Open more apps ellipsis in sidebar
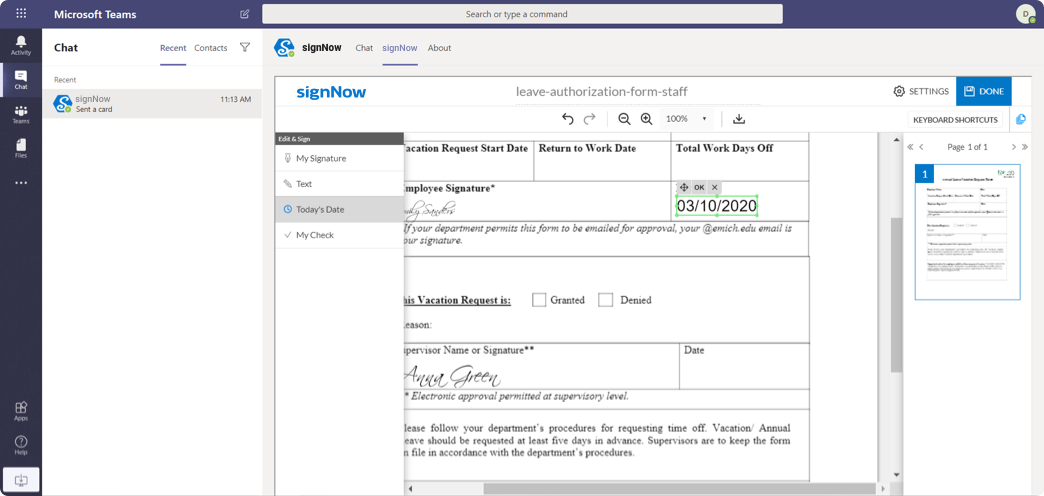The width and height of the screenshot is (1044, 496). [21, 183]
